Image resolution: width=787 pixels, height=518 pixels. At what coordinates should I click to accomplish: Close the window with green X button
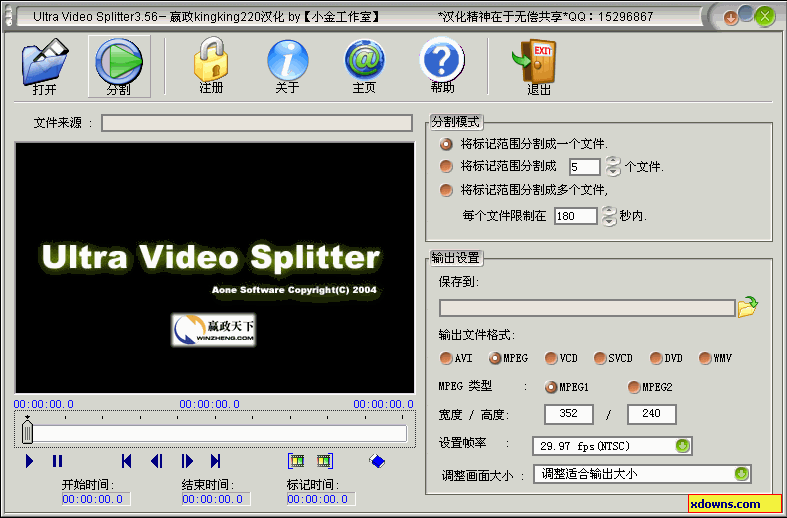coord(765,17)
